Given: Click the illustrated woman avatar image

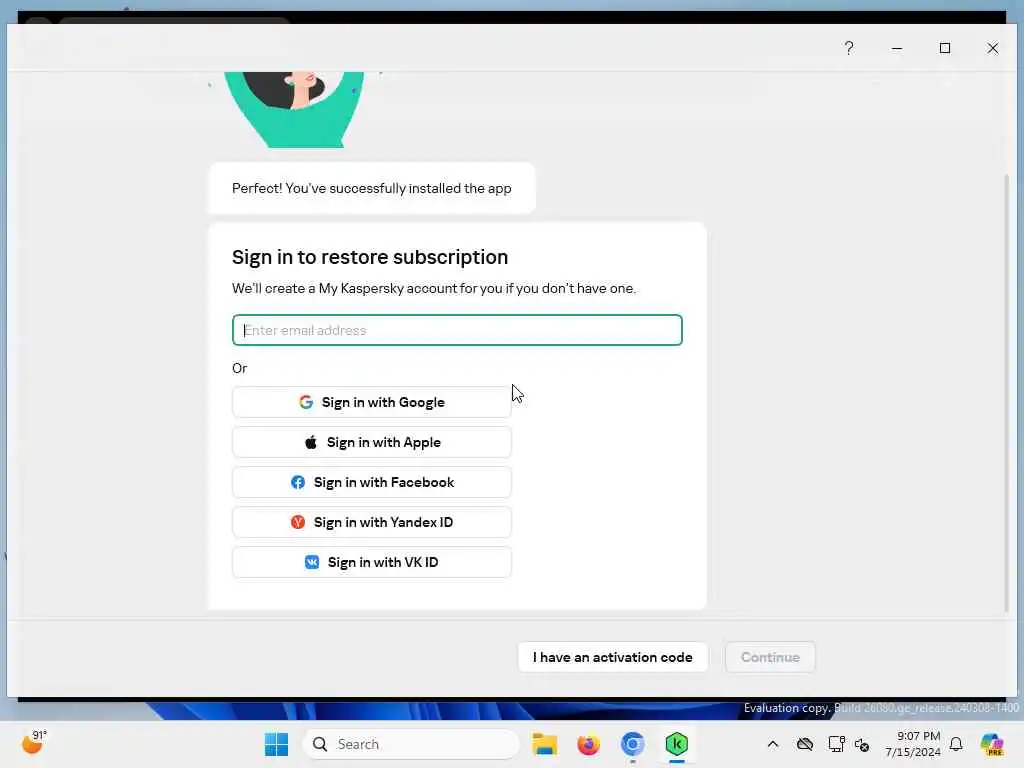Looking at the screenshot, I should tap(294, 110).
